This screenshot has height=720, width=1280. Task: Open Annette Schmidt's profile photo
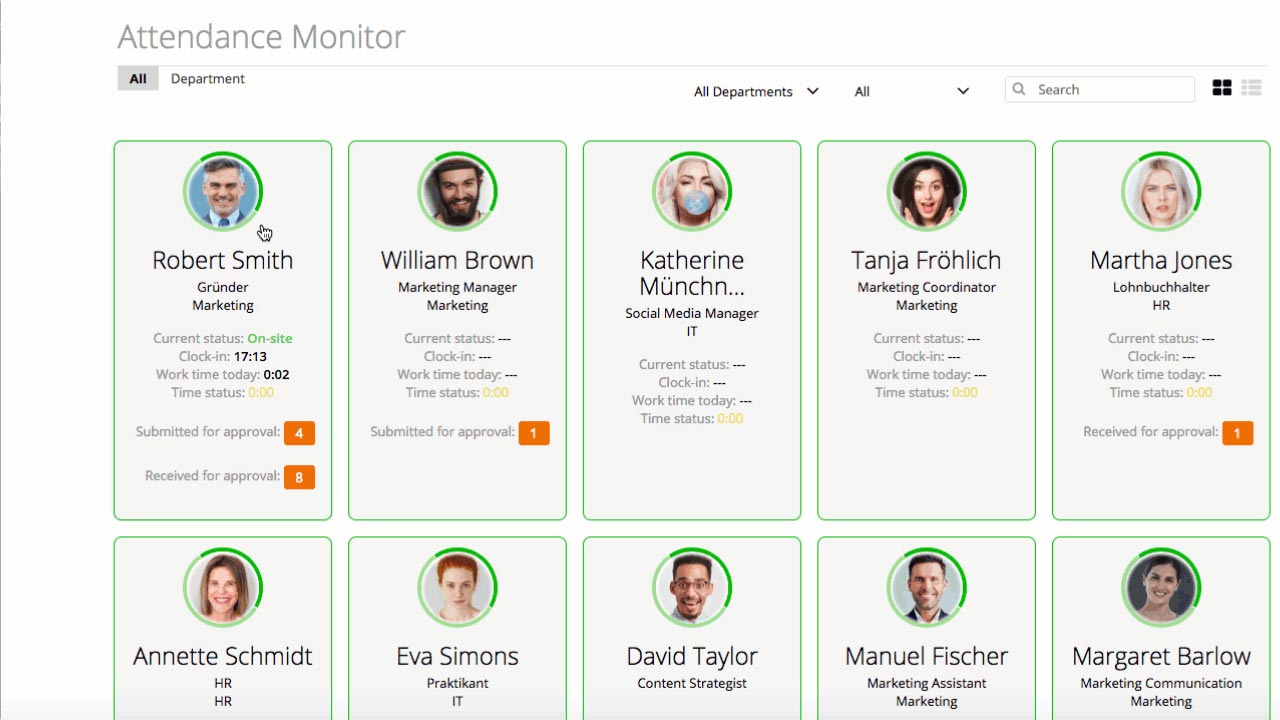click(x=223, y=587)
